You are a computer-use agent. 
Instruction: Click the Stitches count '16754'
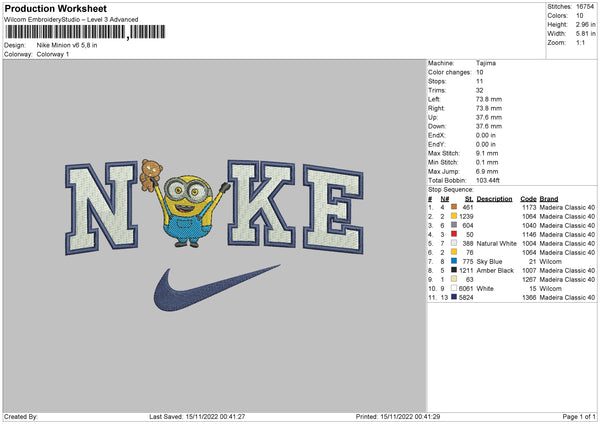[585, 7]
